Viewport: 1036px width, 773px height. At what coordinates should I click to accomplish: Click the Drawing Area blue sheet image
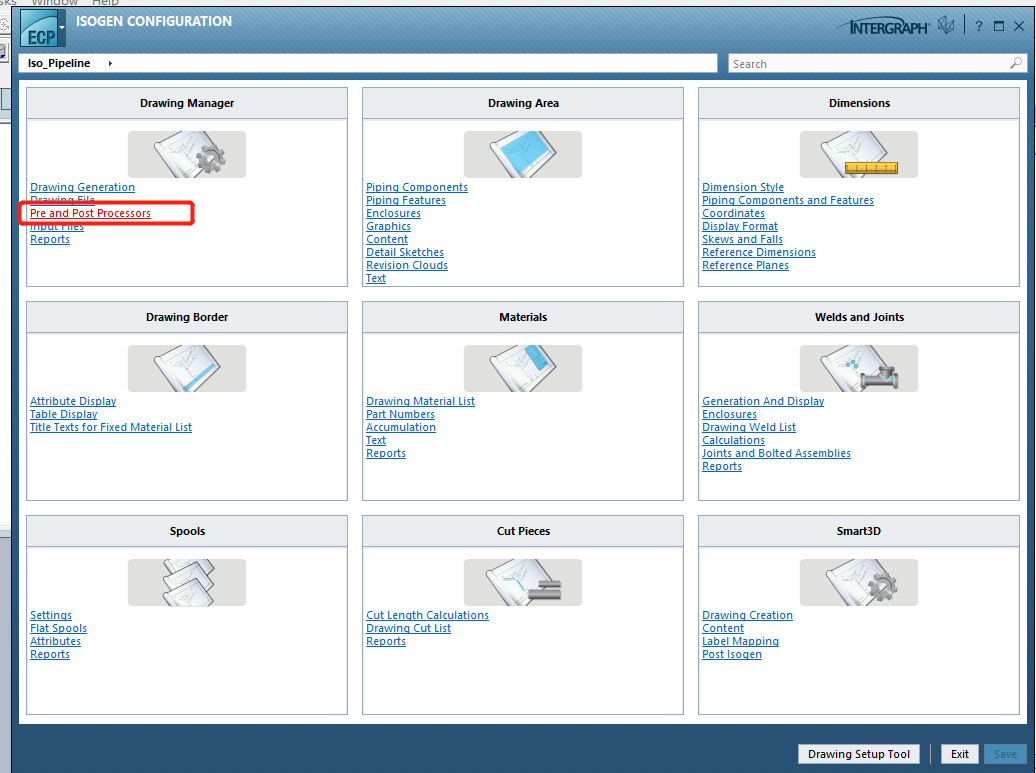[x=523, y=155]
